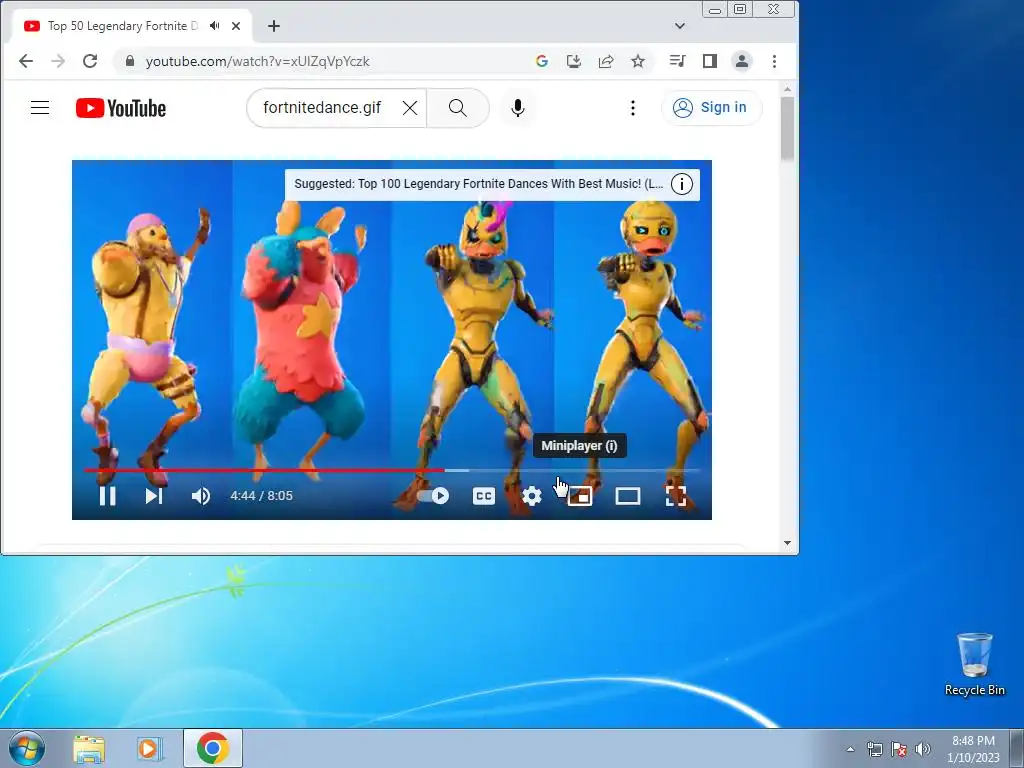This screenshot has width=1024, height=768.
Task: Toggle Chrome side panel
Action: pos(710,61)
